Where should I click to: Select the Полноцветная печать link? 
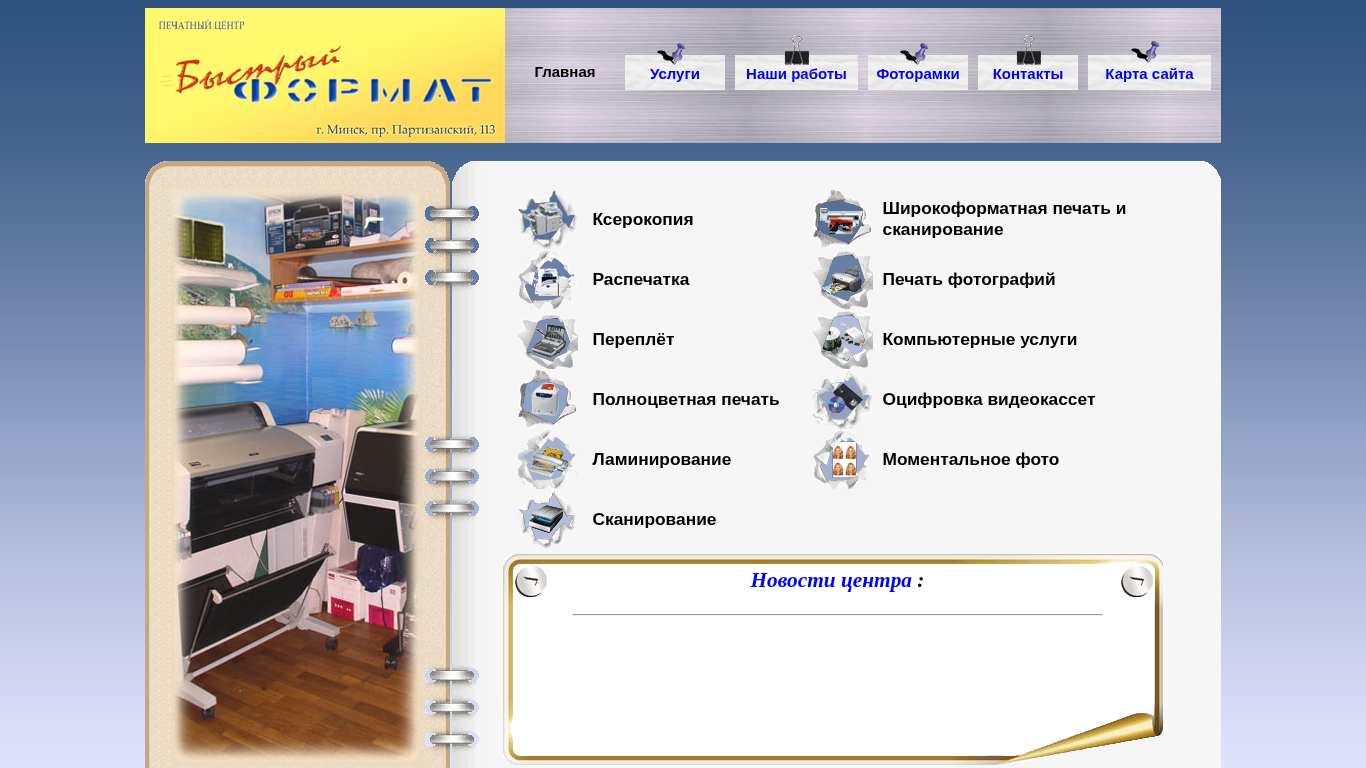(x=686, y=399)
